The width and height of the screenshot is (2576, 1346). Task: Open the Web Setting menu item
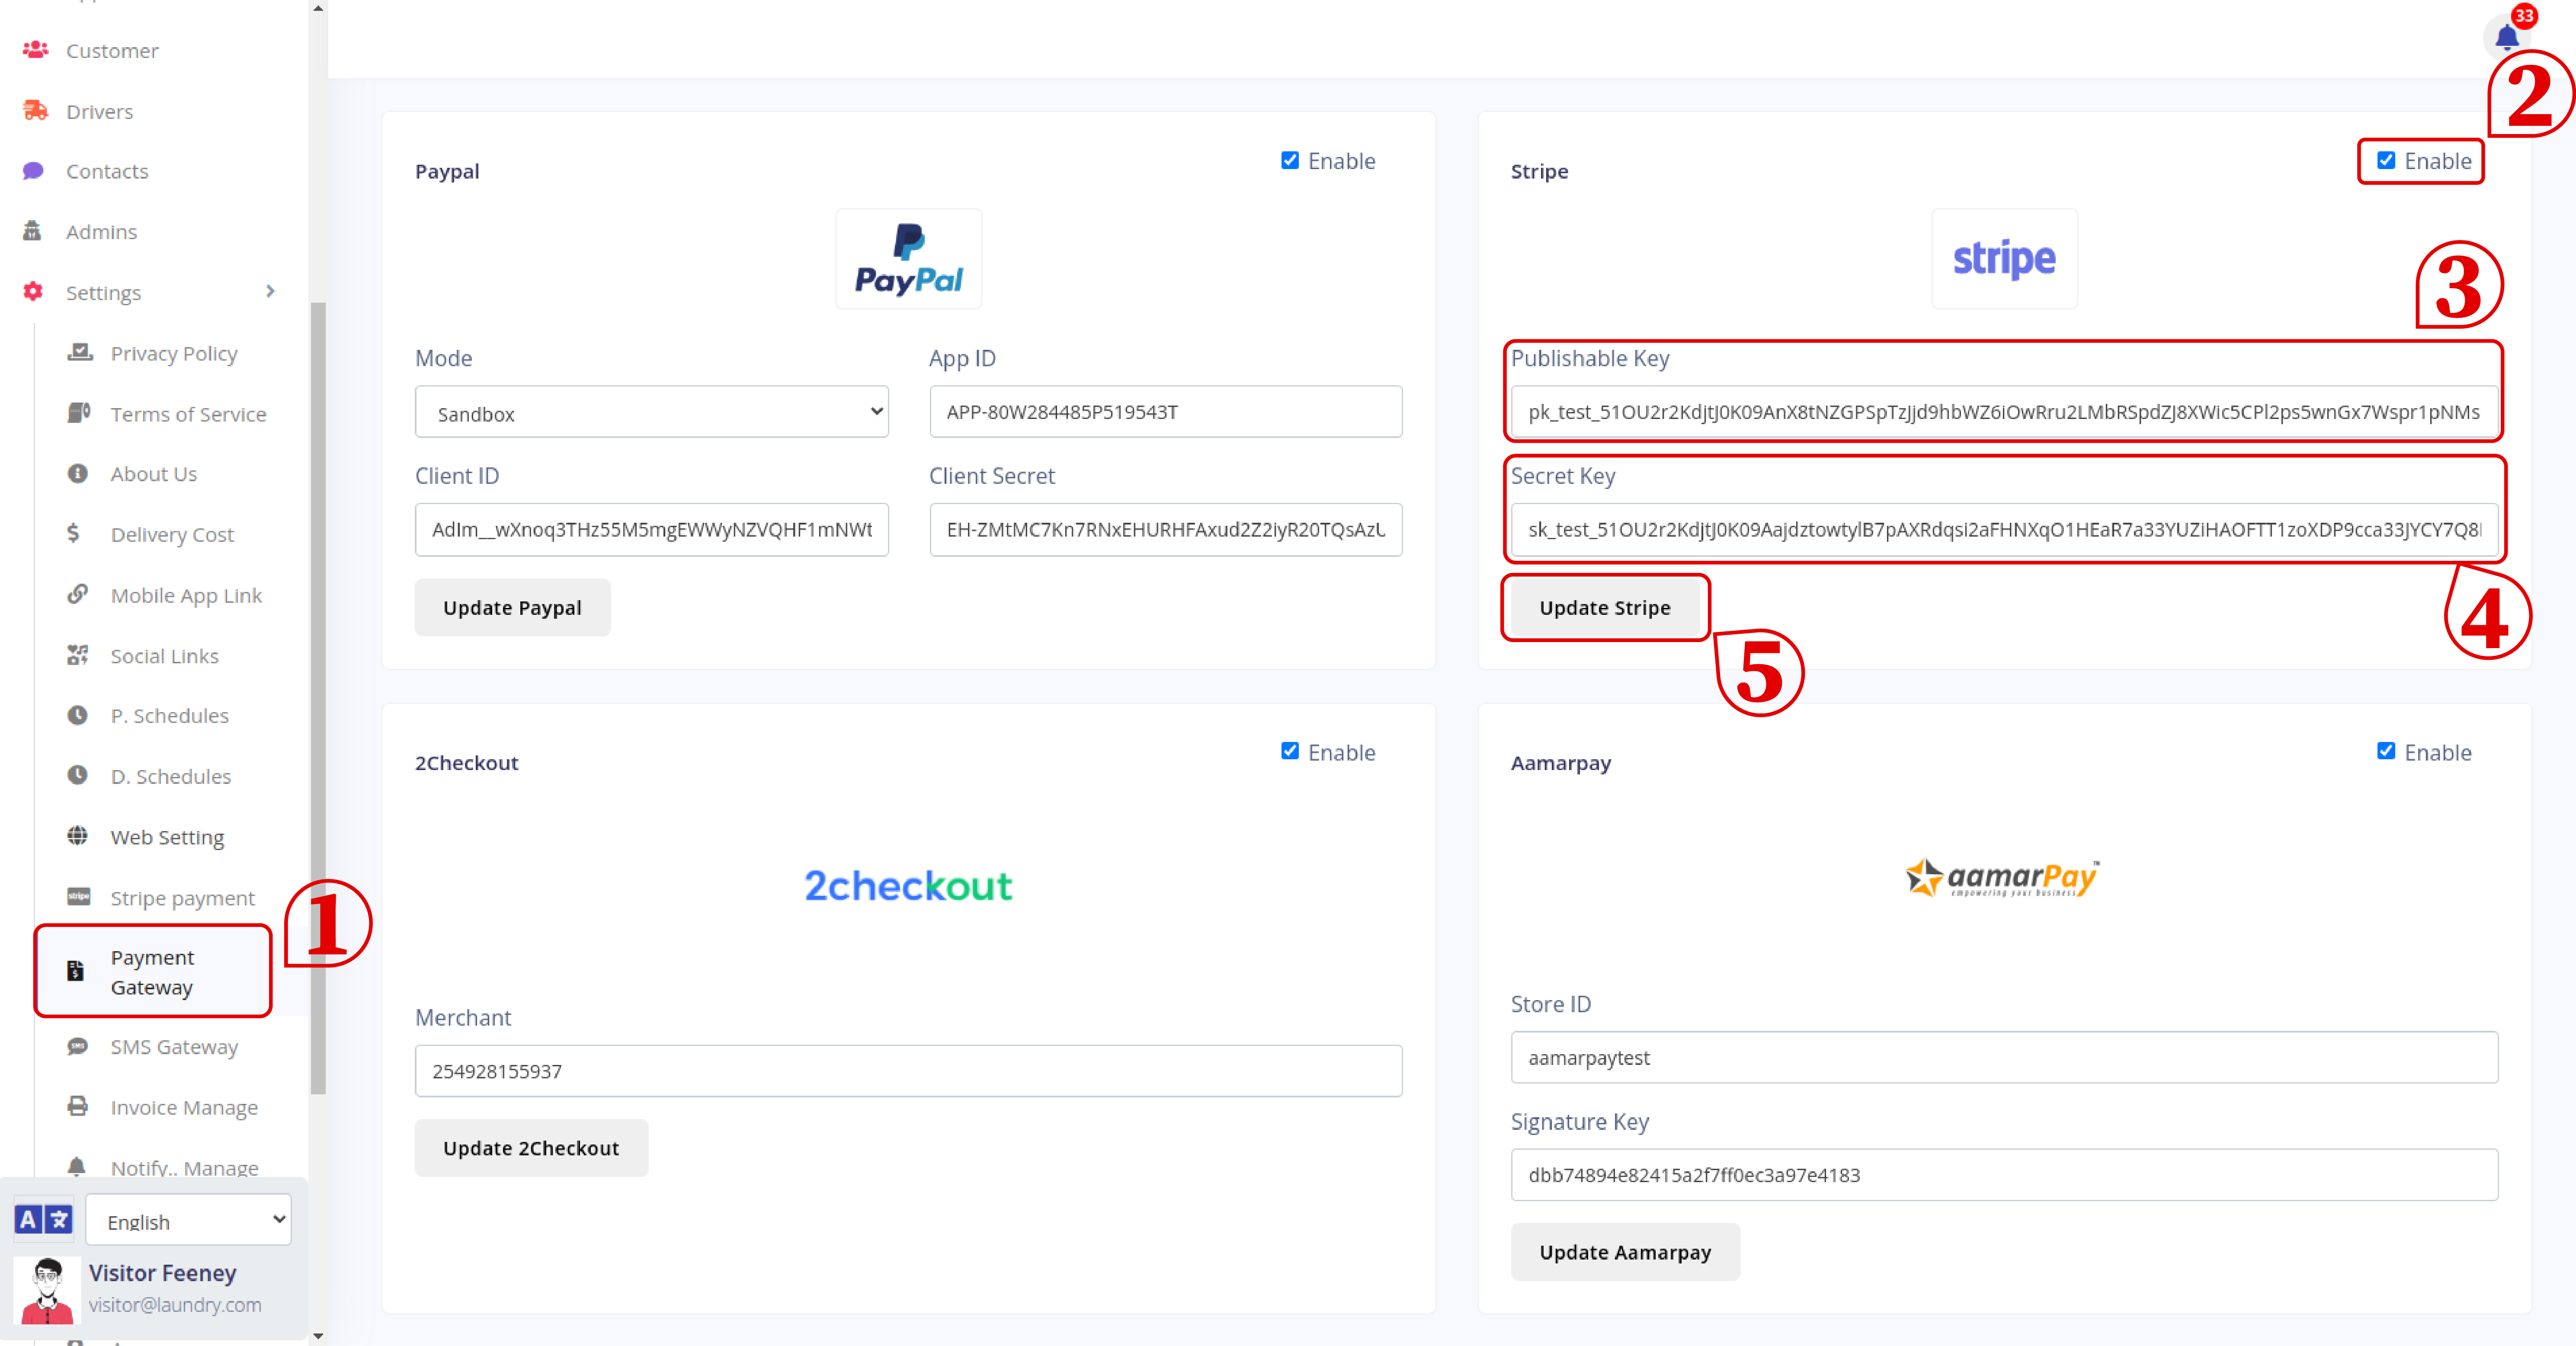click(167, 837)
